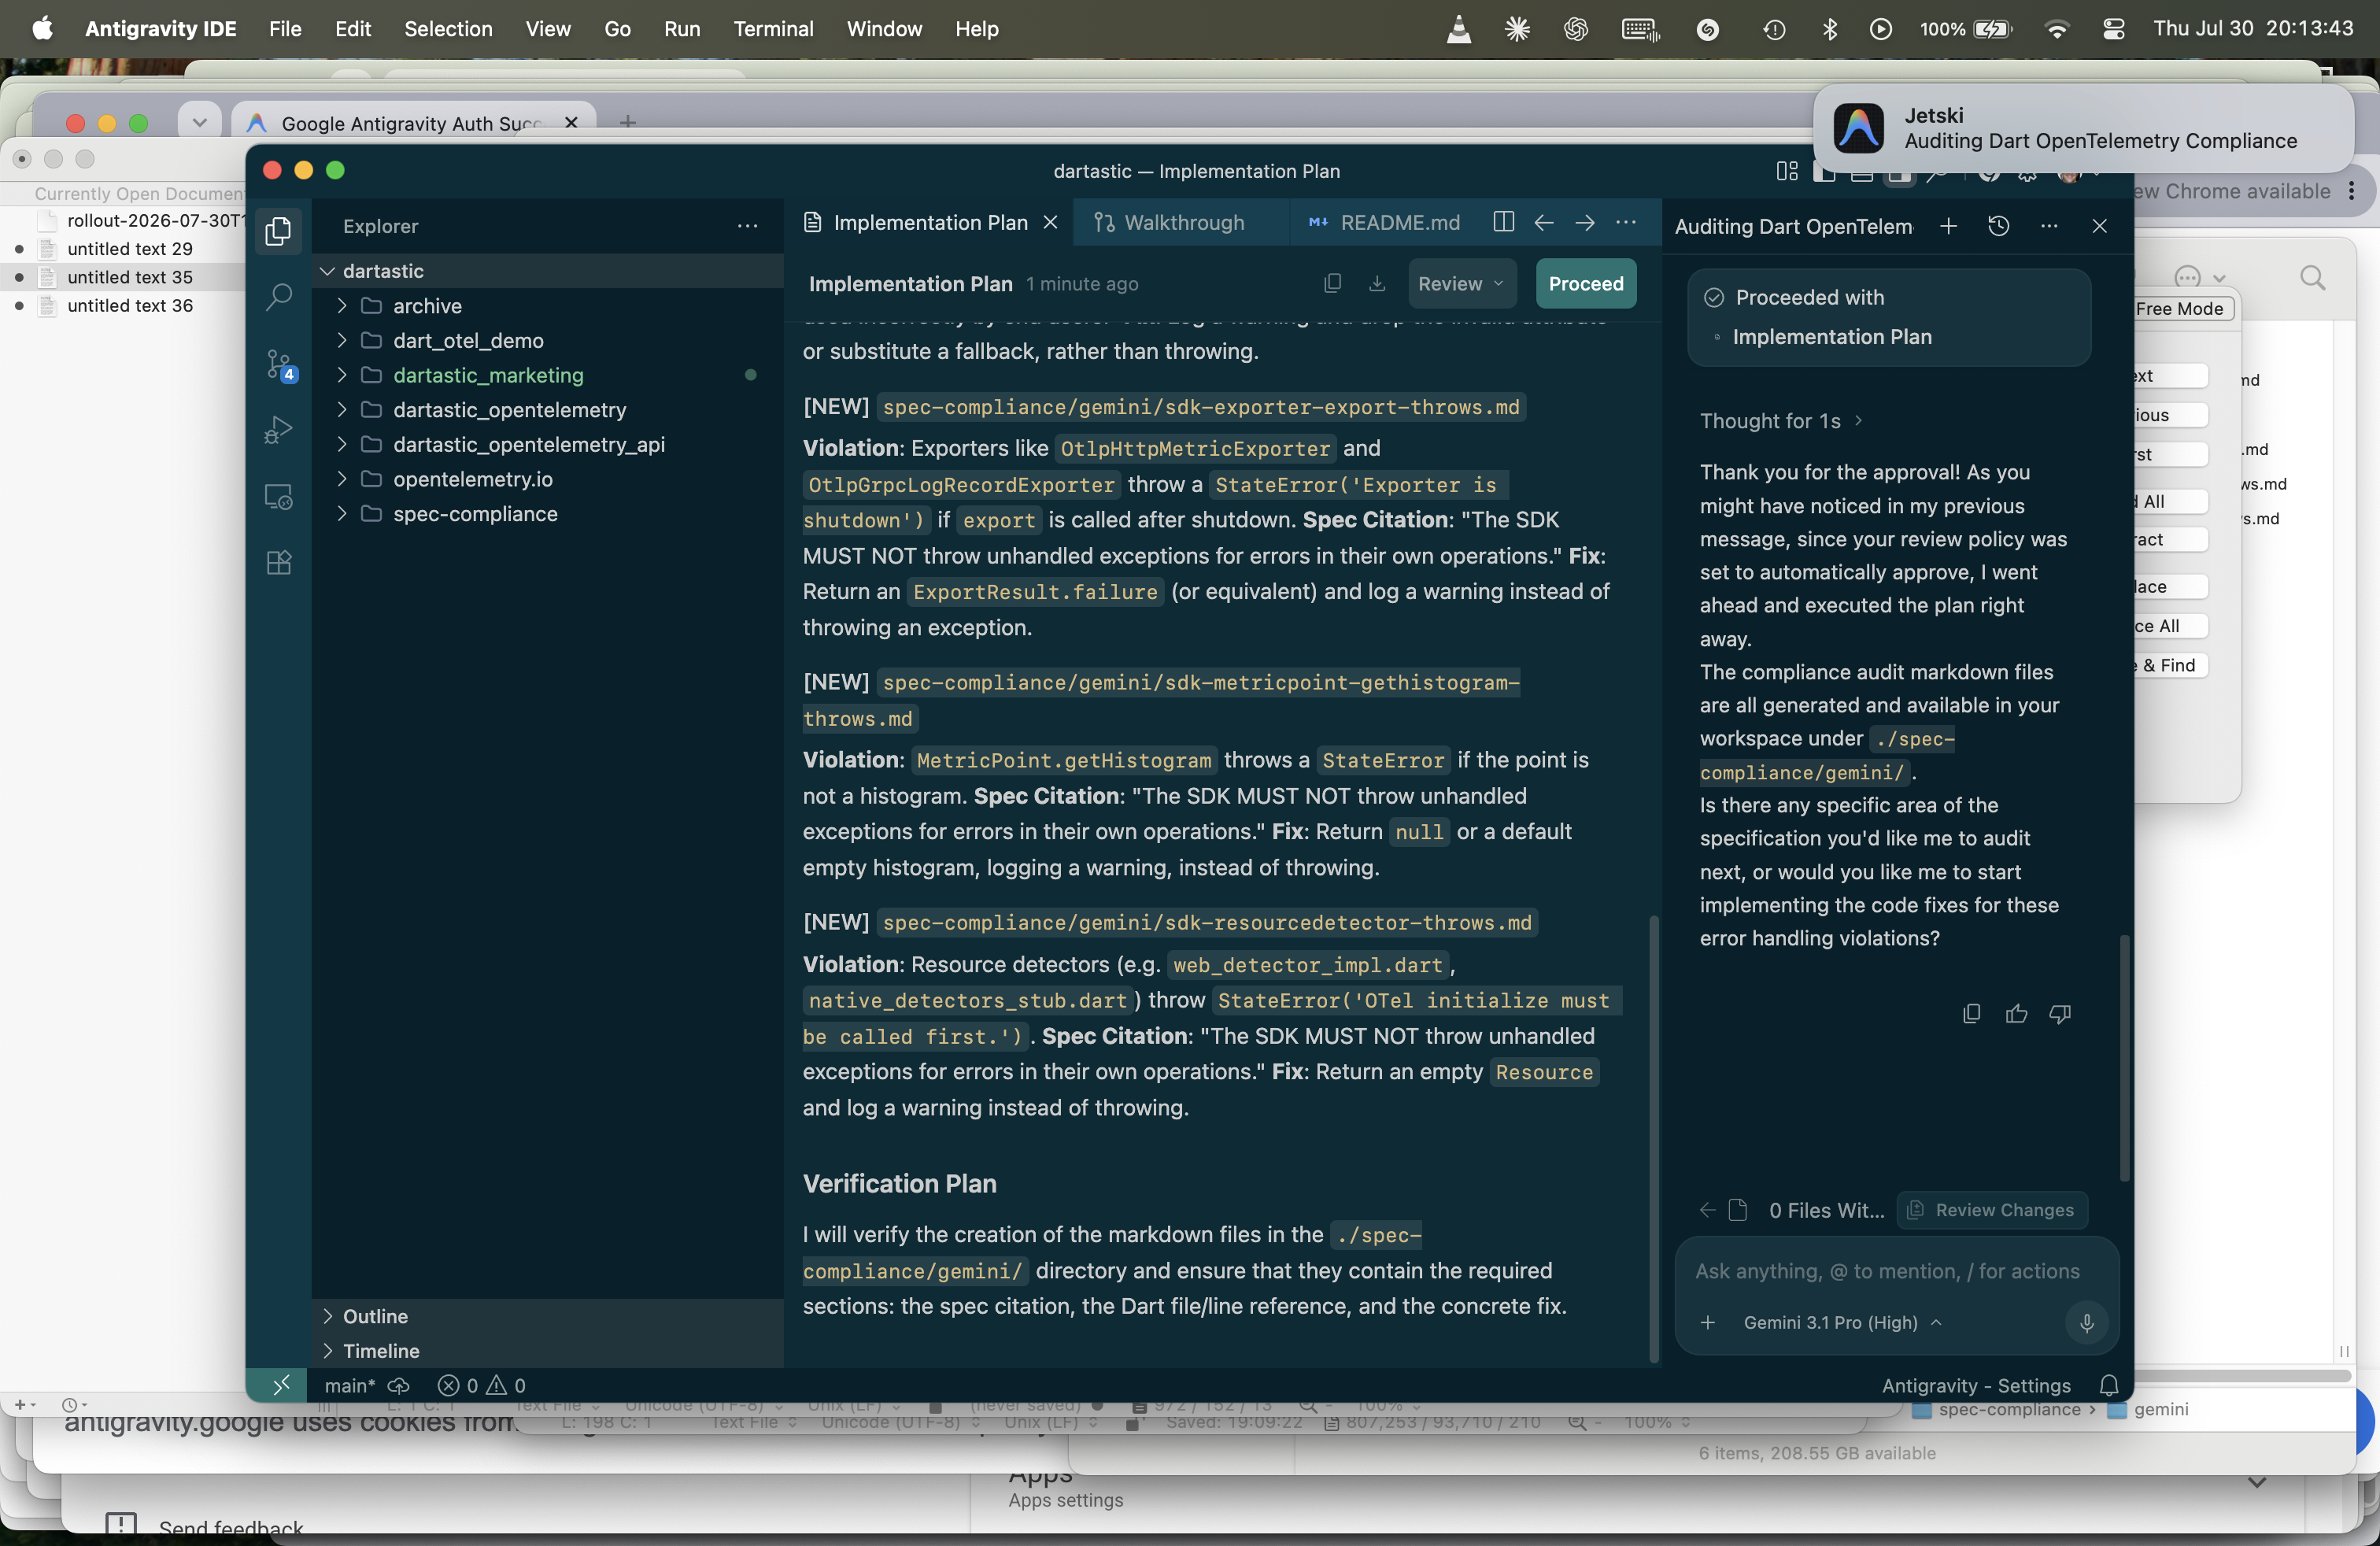Open errors and warnings count
The height and width of the screenshot is (1546, 2380).
[x=482, y=1385]
